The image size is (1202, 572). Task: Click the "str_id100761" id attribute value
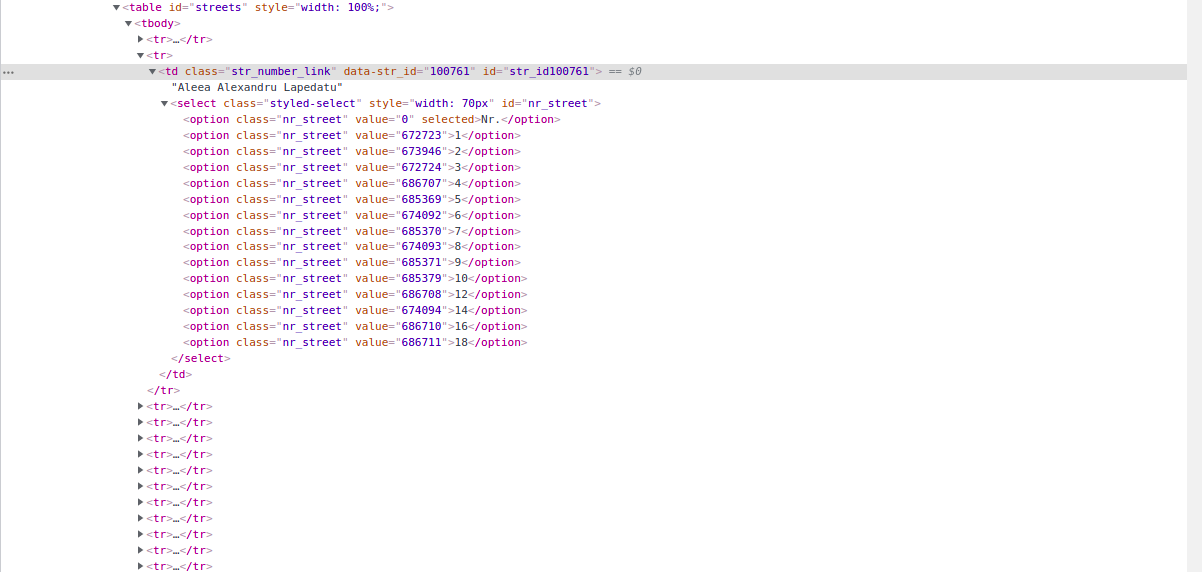pyautogui.click(x=549, y=72)
